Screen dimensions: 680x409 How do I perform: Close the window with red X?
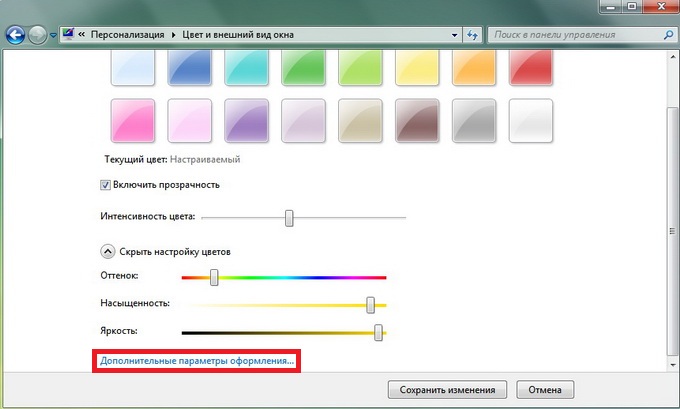coord(660,6)
